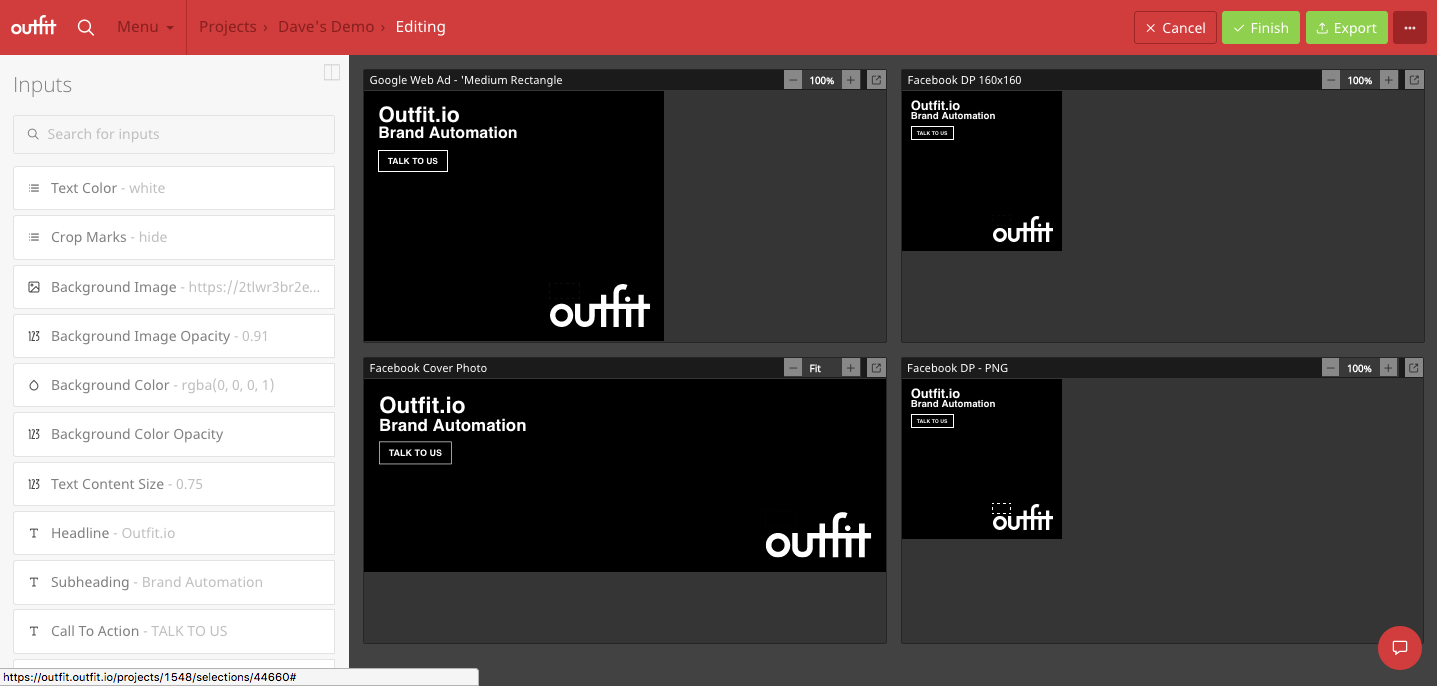The image size is (1437, 686).
Task: Pop out Facebook Cover Photo preview
Action: tap(877, 368)
